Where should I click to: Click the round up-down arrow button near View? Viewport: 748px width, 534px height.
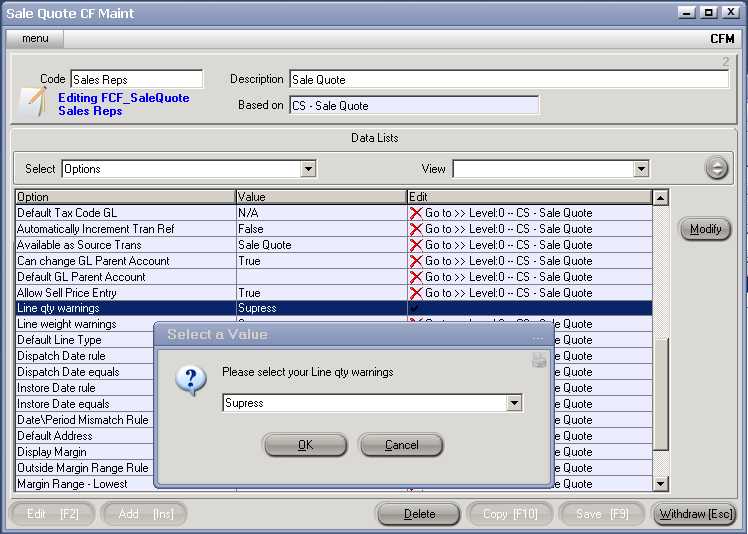coord(716,168)
